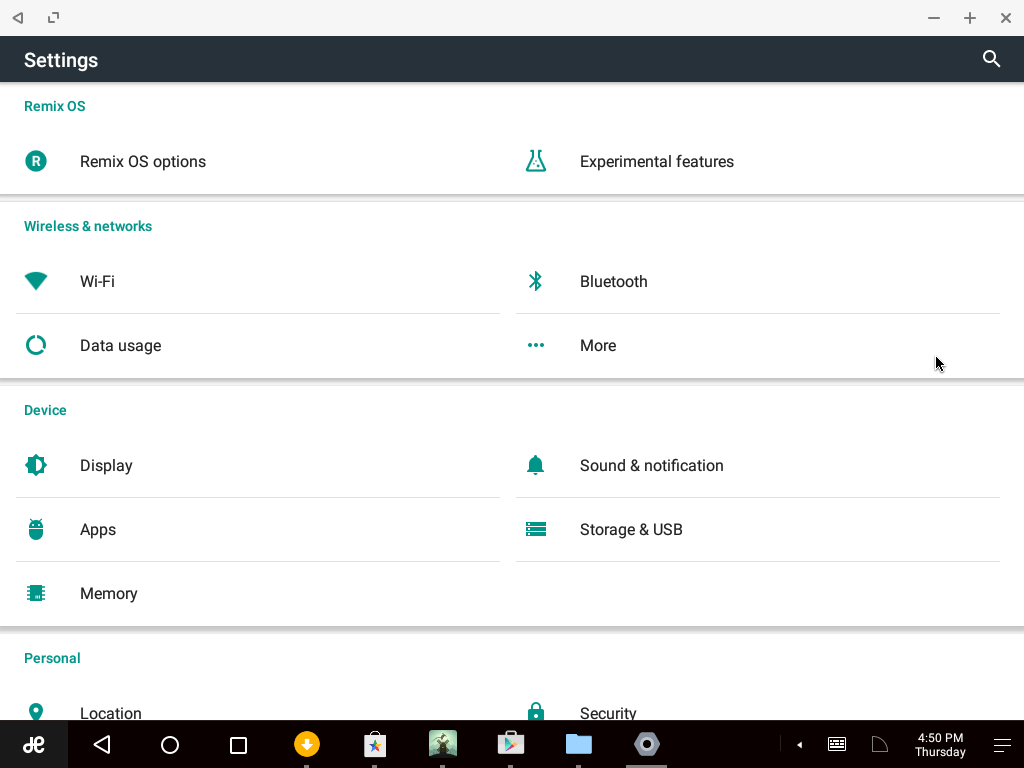This screenshot has width=1024, height=768.
Task: Click the "Remix OS" section heading
Action: click(54, 106)
